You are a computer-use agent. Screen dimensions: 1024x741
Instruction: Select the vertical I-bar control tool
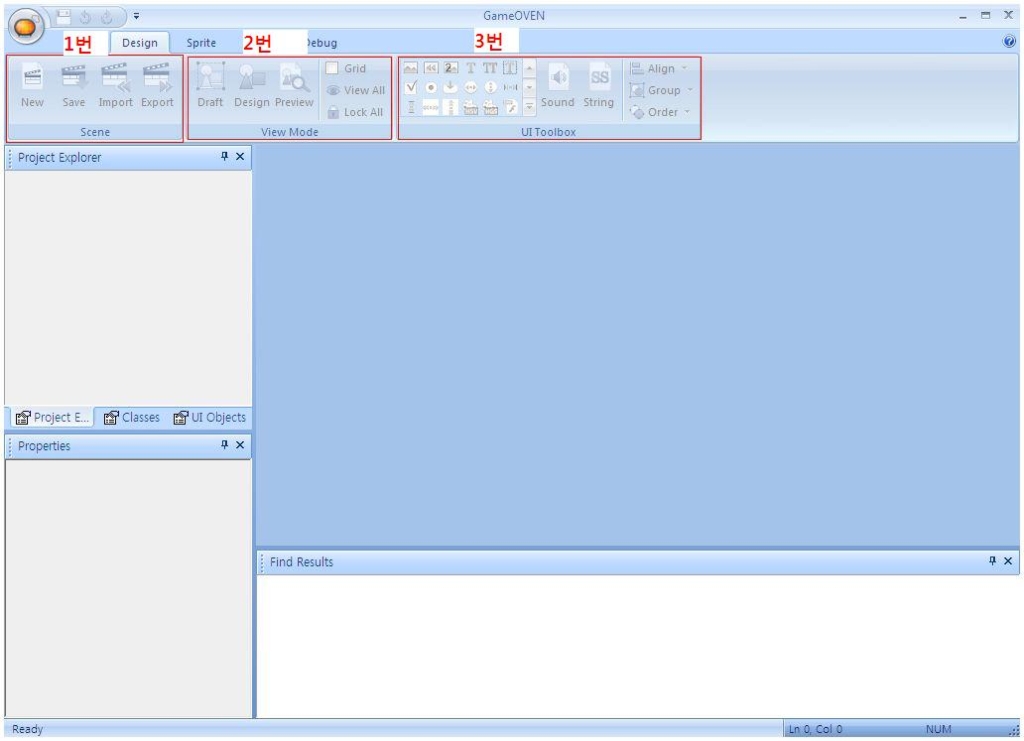point(411,107)
